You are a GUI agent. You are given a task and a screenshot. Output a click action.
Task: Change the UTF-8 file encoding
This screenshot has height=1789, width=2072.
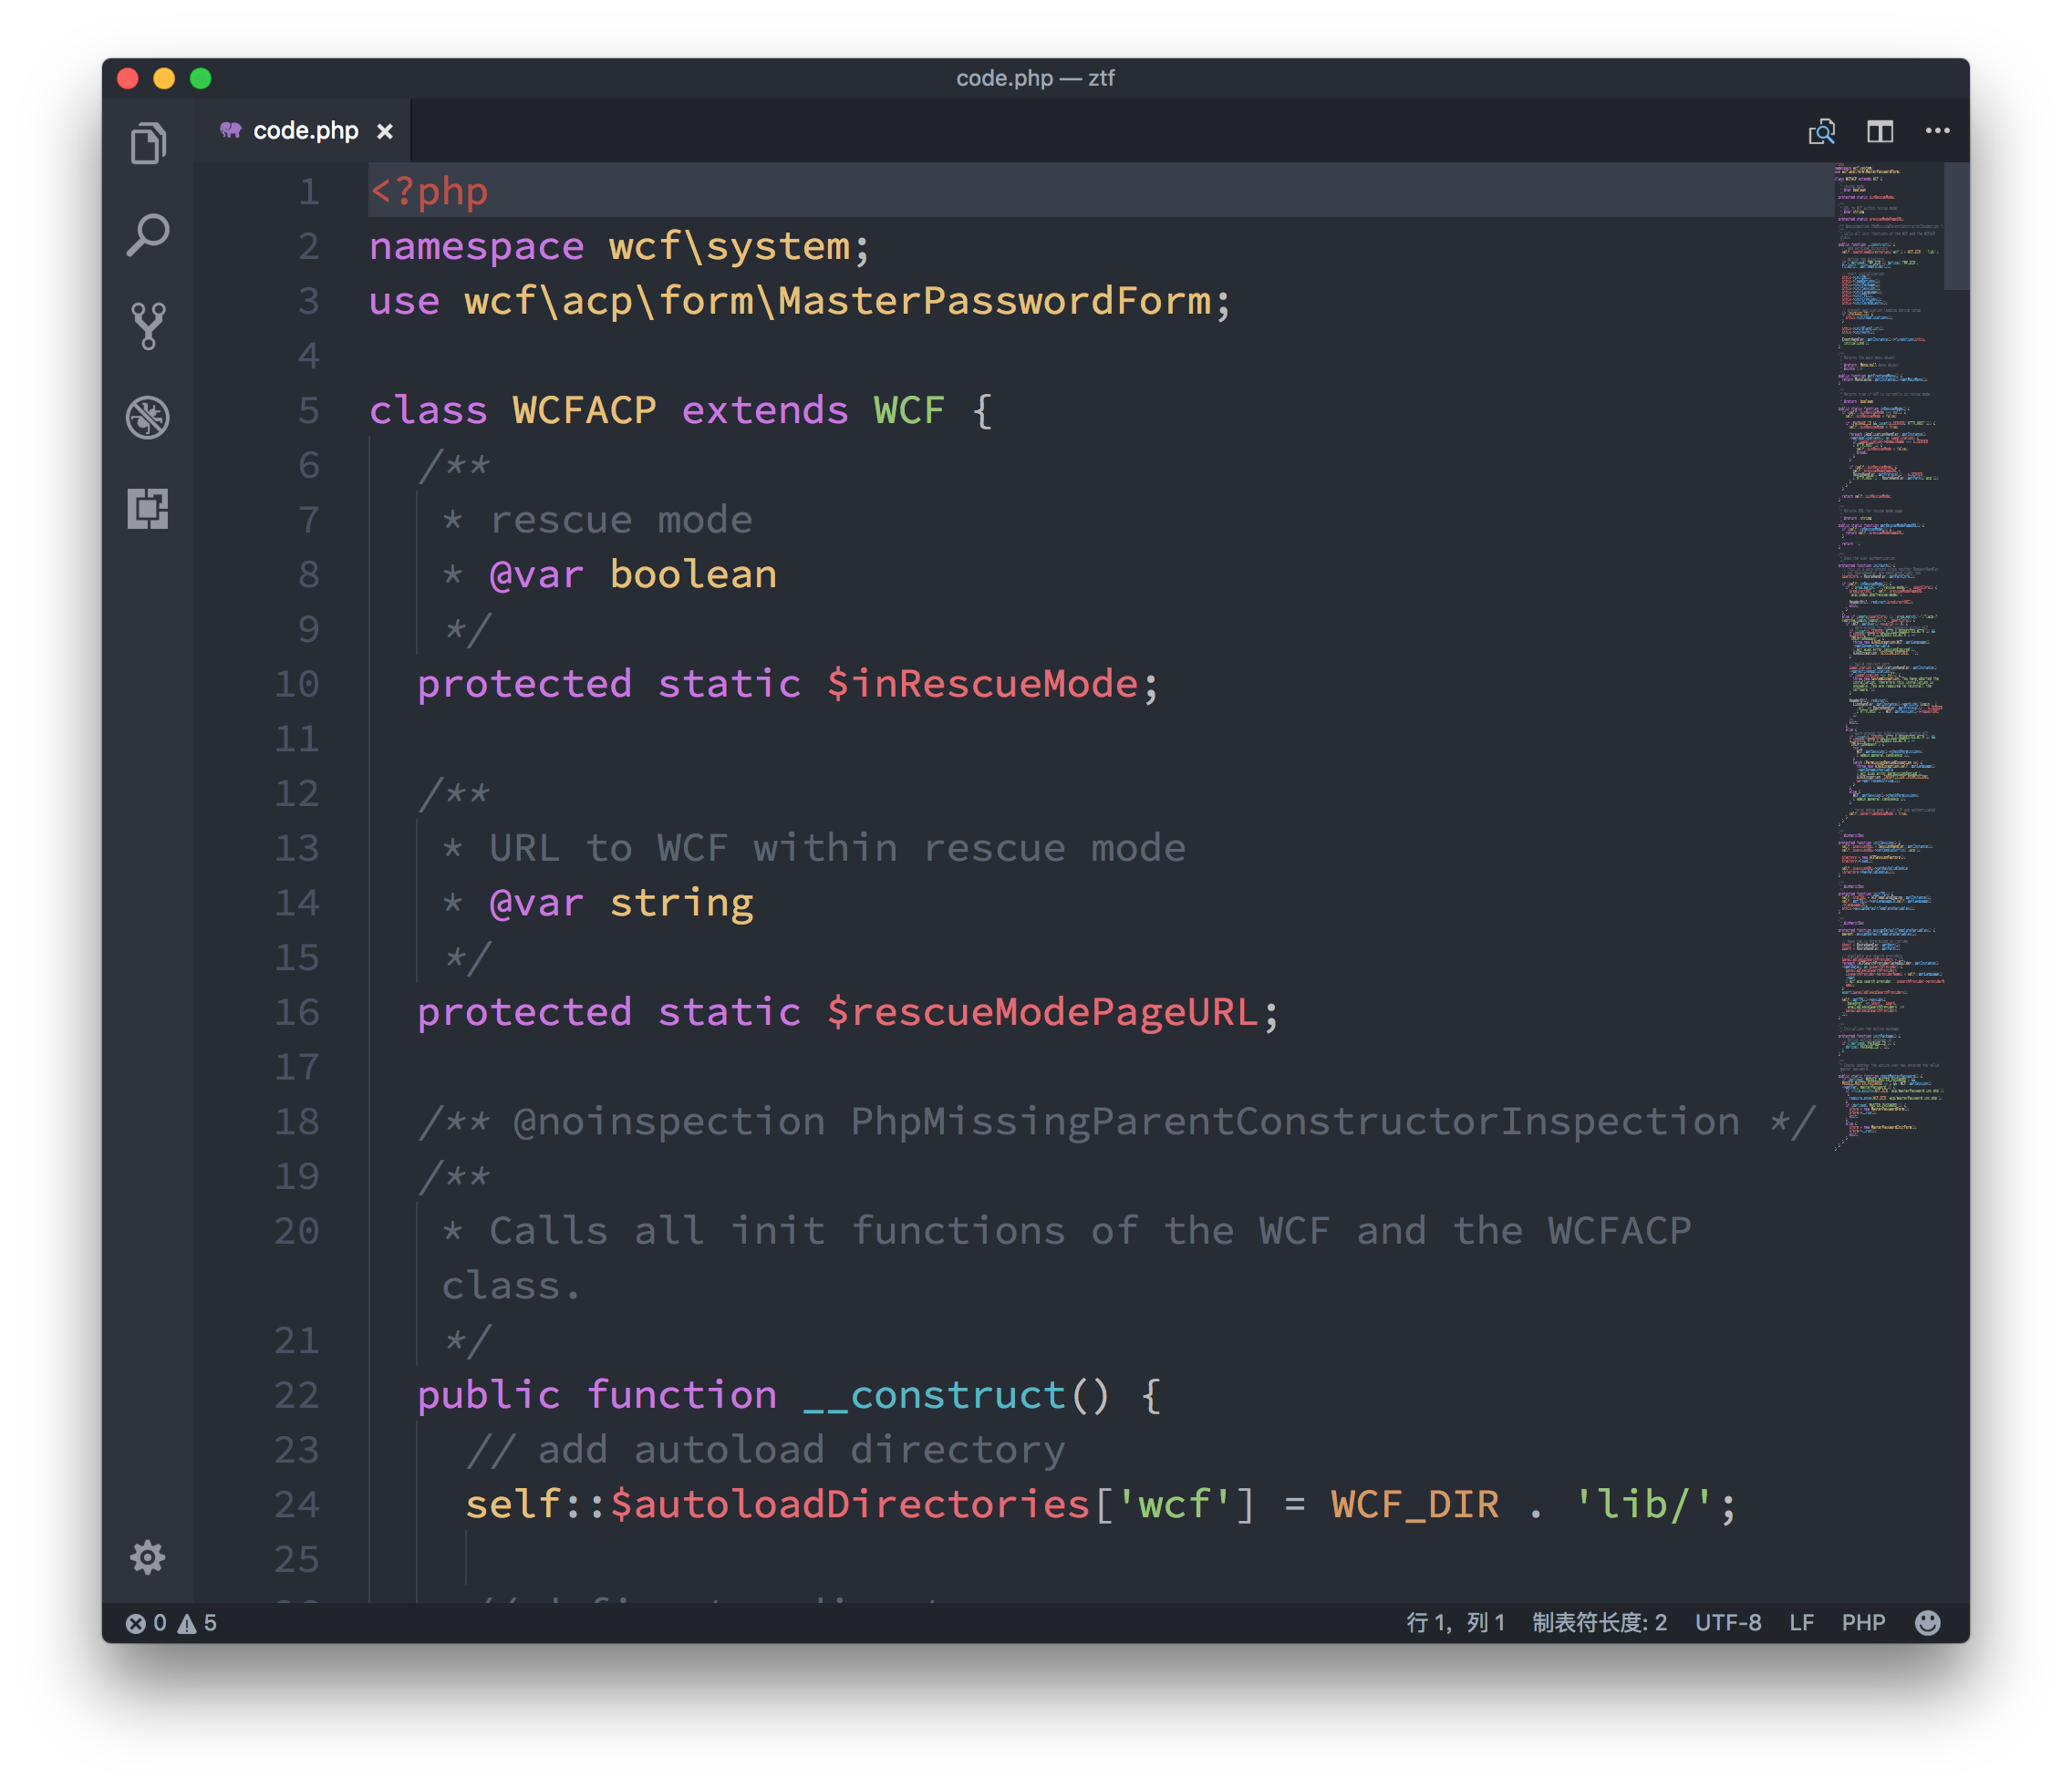coord(1727,1622)
